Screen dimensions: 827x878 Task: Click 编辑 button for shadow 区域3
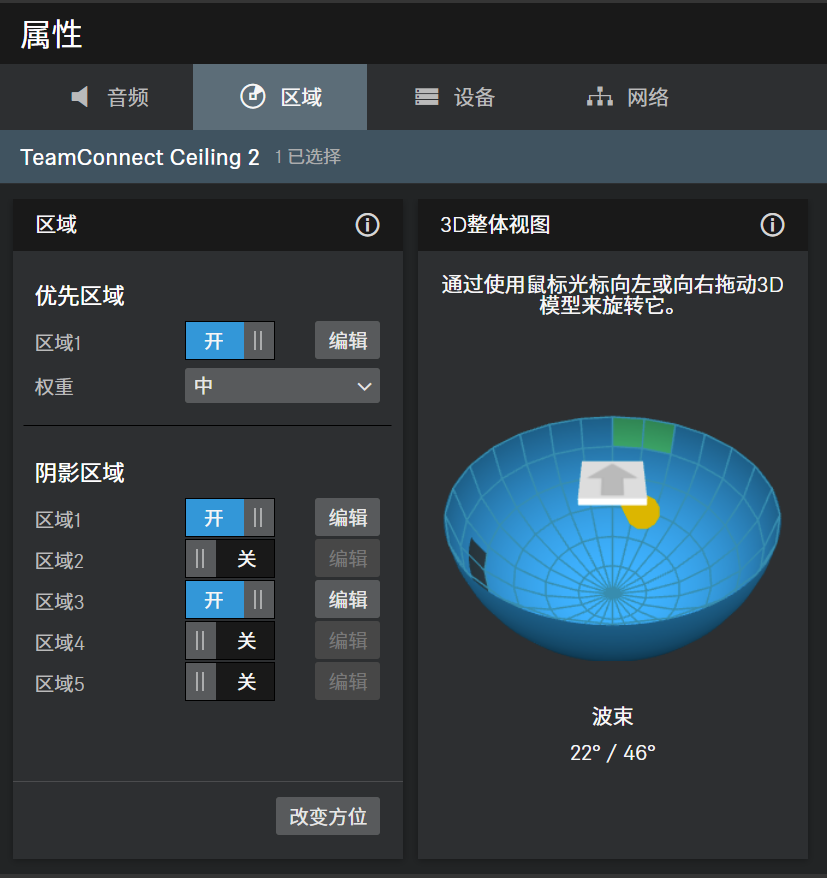347,600
